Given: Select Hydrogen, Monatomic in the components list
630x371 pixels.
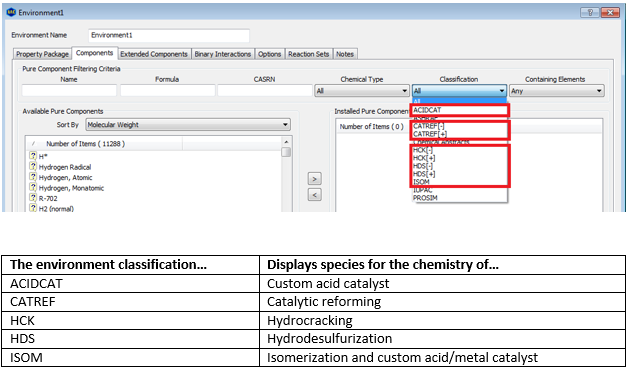Looking at the screenshot, I should tap(71, 188).
